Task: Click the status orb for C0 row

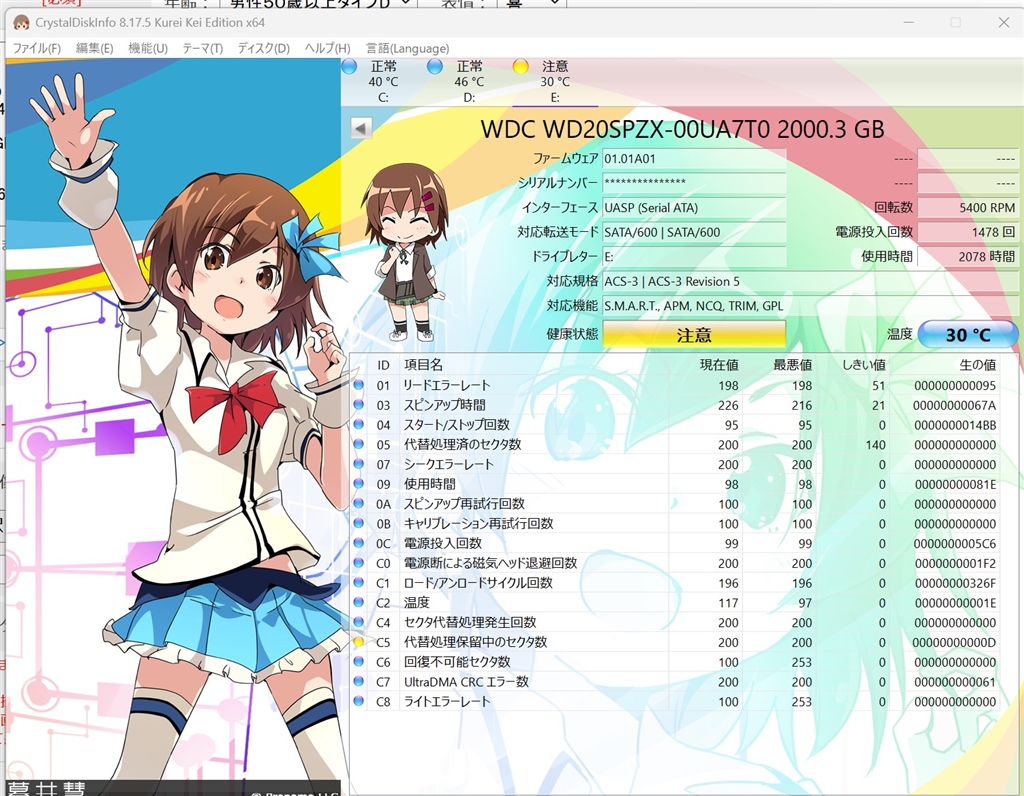Action: 359,563
